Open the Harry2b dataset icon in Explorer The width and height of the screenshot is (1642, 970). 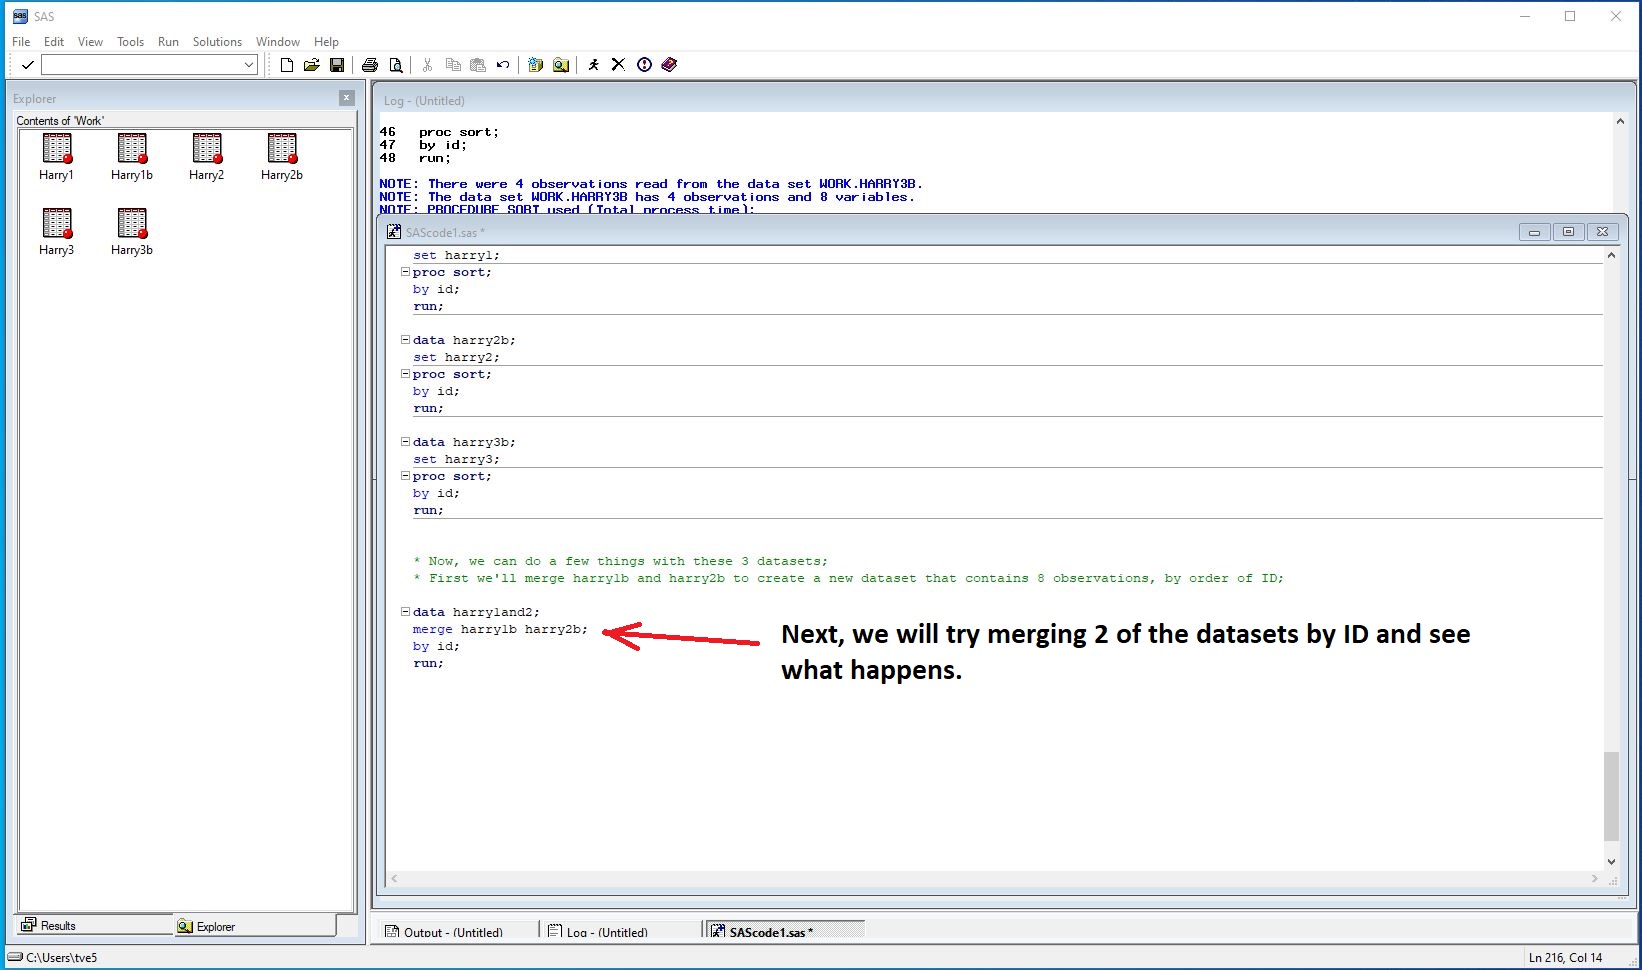[282, 150]
